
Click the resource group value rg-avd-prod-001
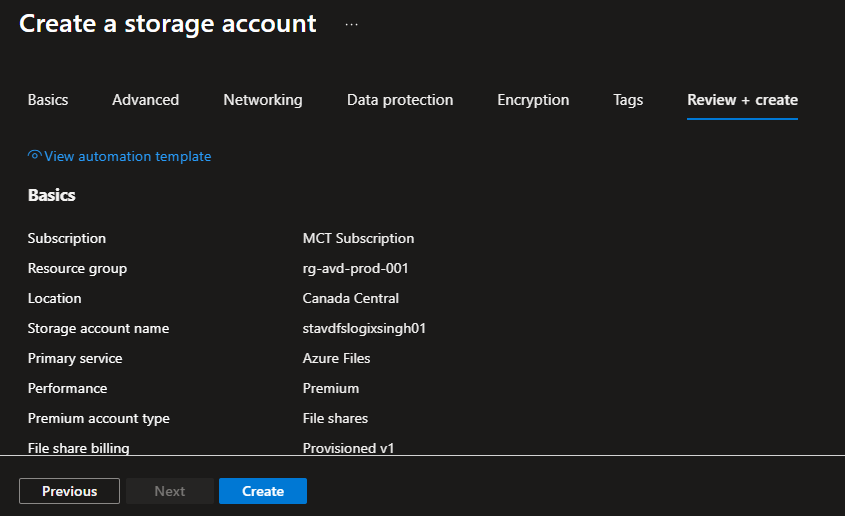355,268
